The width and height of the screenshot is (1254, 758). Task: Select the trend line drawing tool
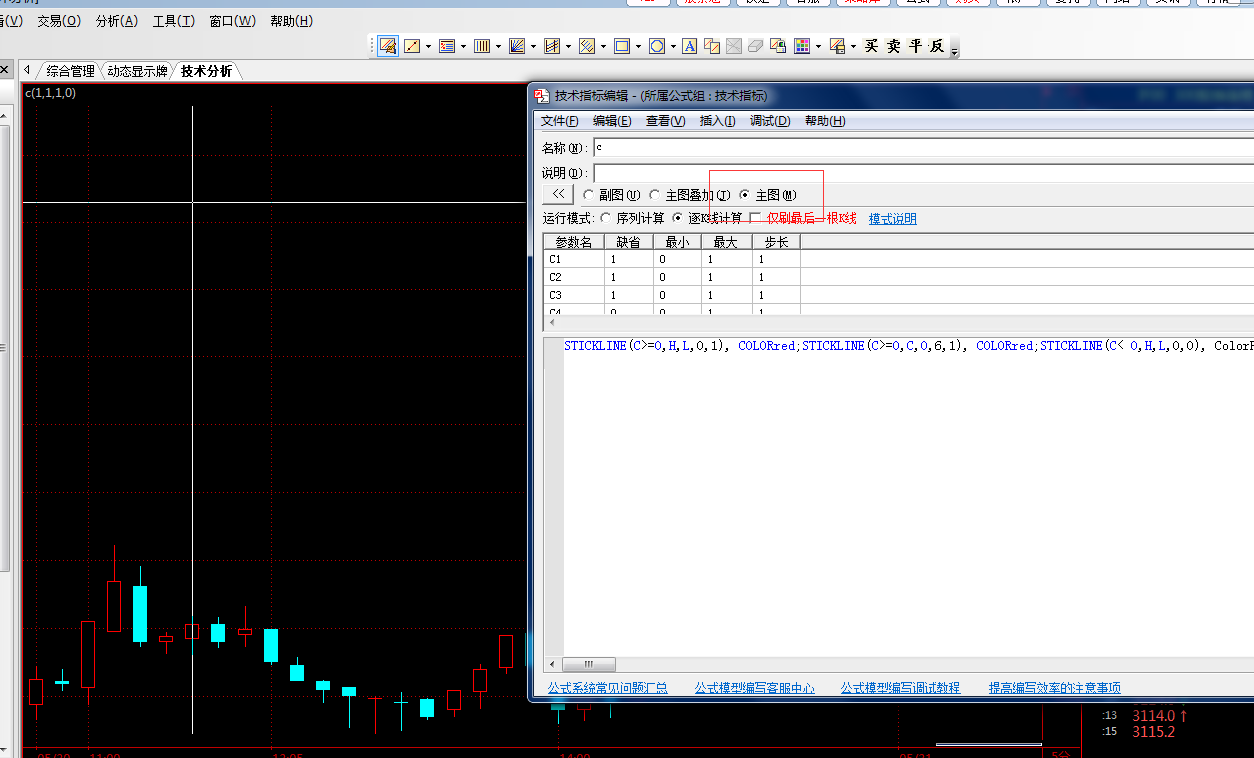pyautogui.click(x=412, y=46)
